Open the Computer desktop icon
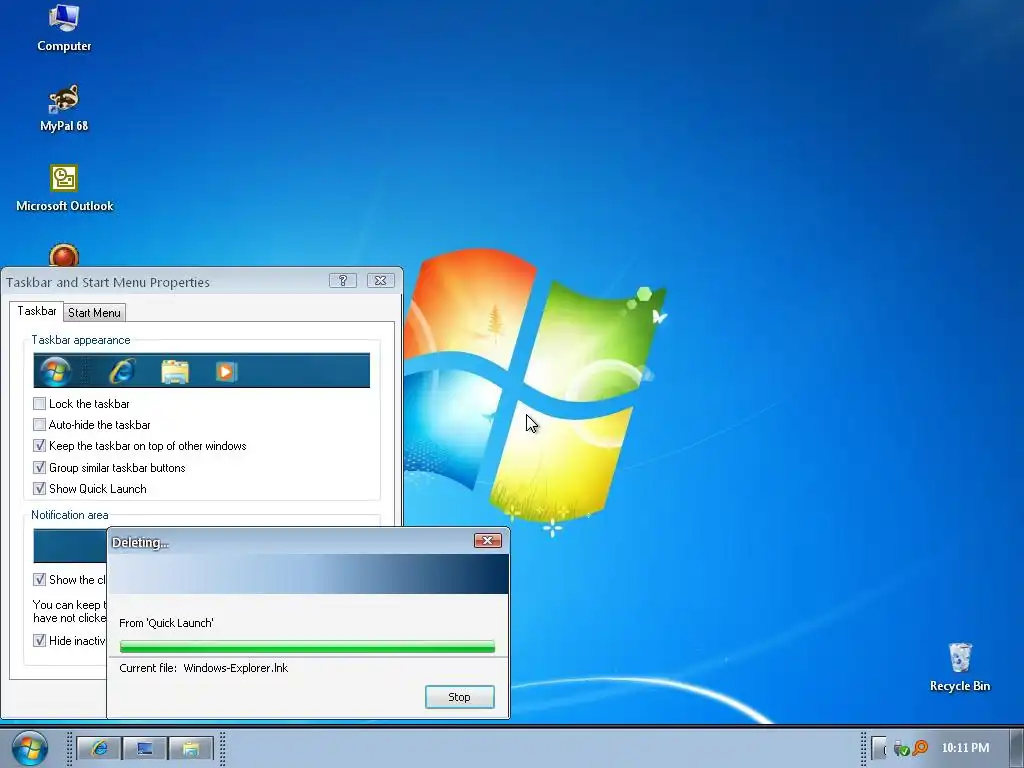This screenshot has height=768, width=1024. tap(64, 28)
